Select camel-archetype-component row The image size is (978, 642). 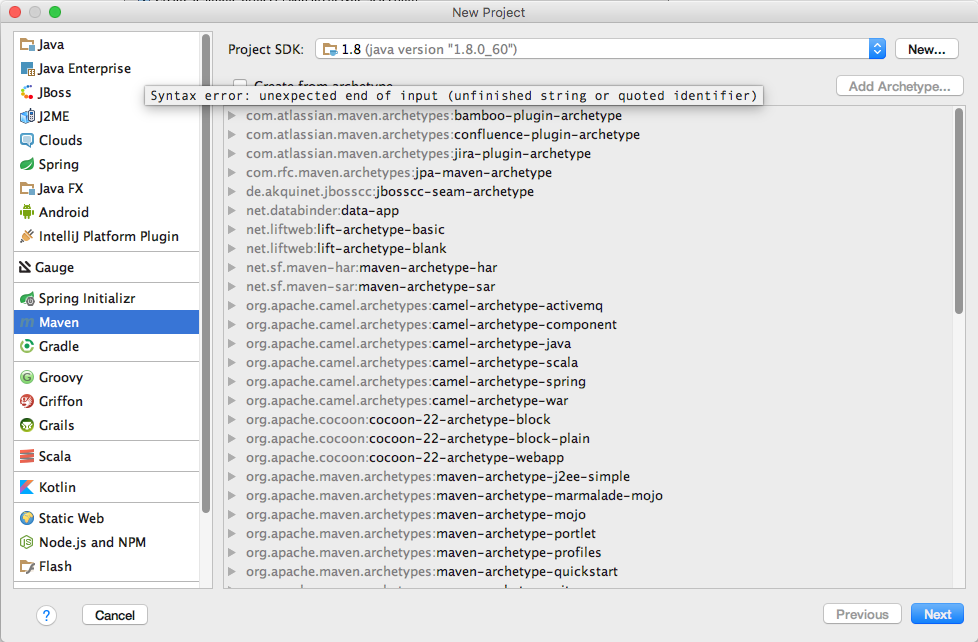pyautogui.click(x=588, y=324)
